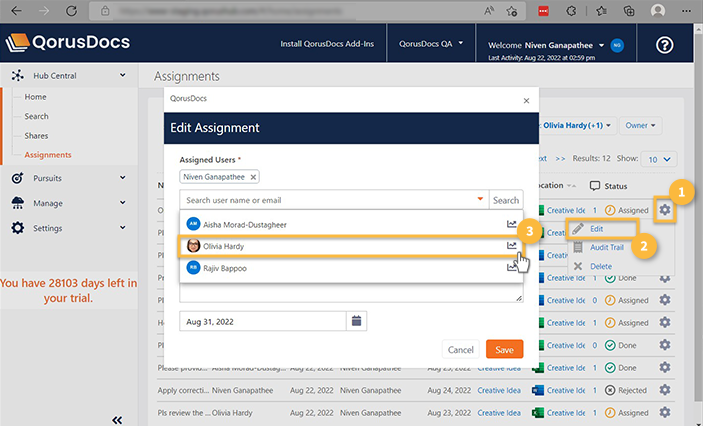The width and height of the screenshot is (703, 426).
Task: Click the gear icon on the Rejected row
Action: 665,389
